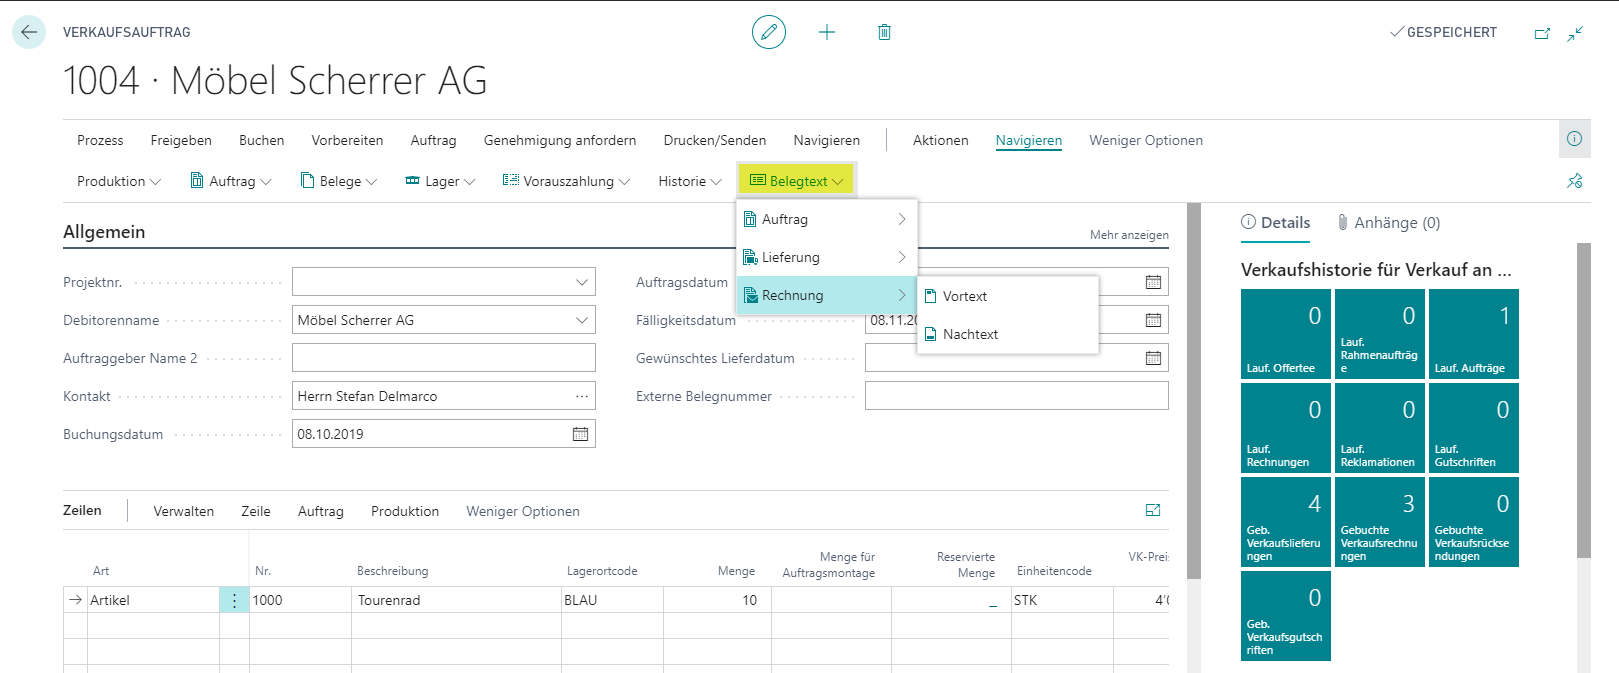1619x673 pixels.
Task: Open row options menu for Artikel line
Action: coord(234,600)
